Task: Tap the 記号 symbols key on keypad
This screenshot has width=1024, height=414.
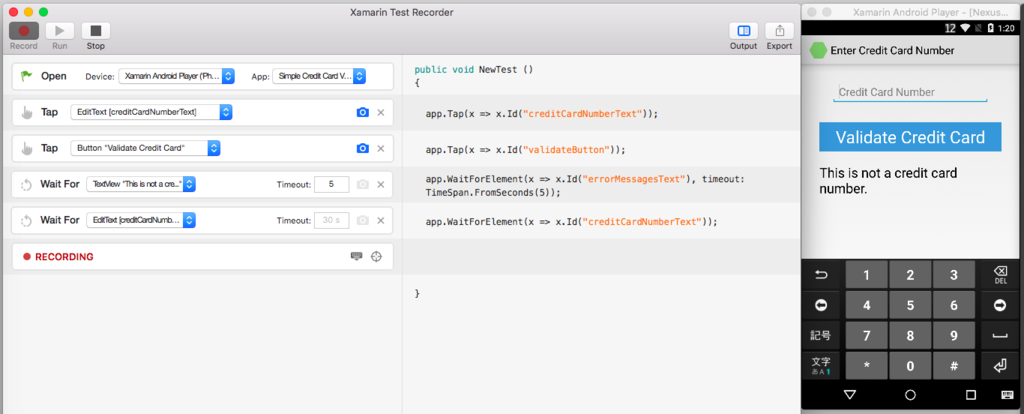Action: point(821,336)
